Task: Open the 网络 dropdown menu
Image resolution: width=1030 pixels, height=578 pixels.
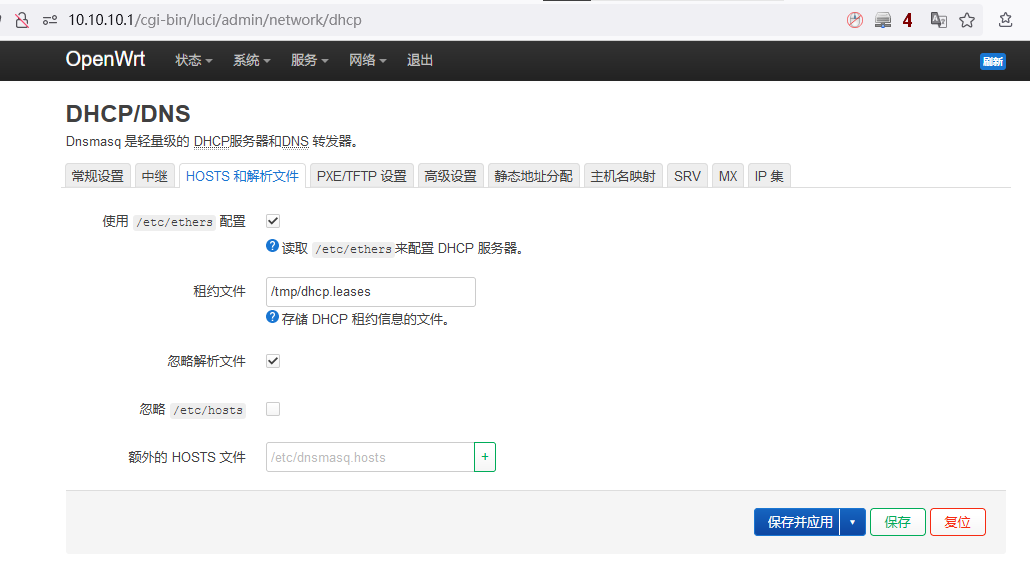Action: (368, 60)
